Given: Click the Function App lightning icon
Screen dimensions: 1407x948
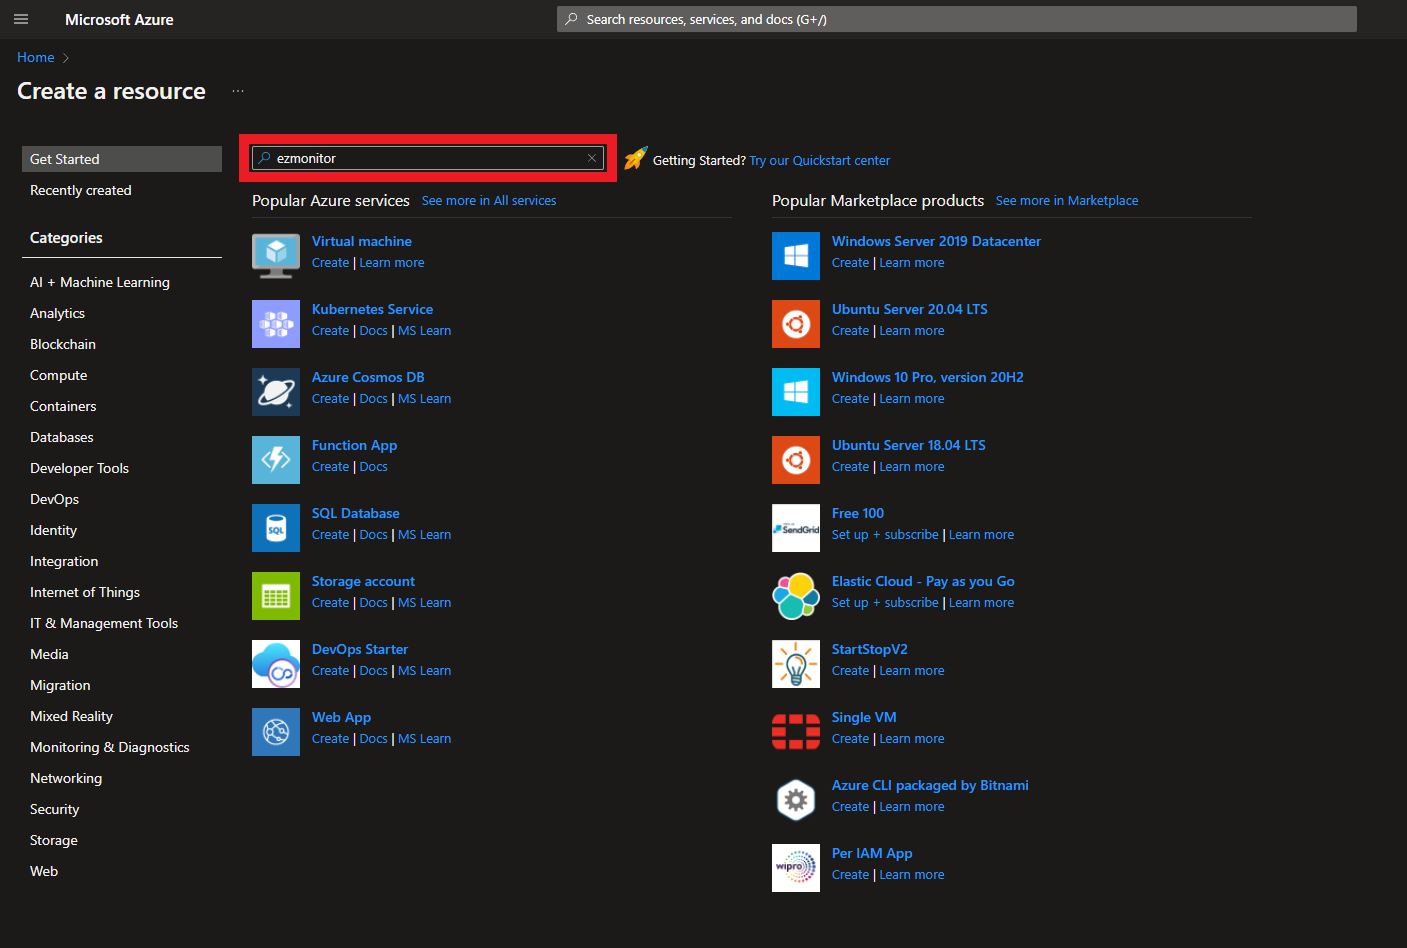Looking at the screenshot, I should tap(276, 460).
